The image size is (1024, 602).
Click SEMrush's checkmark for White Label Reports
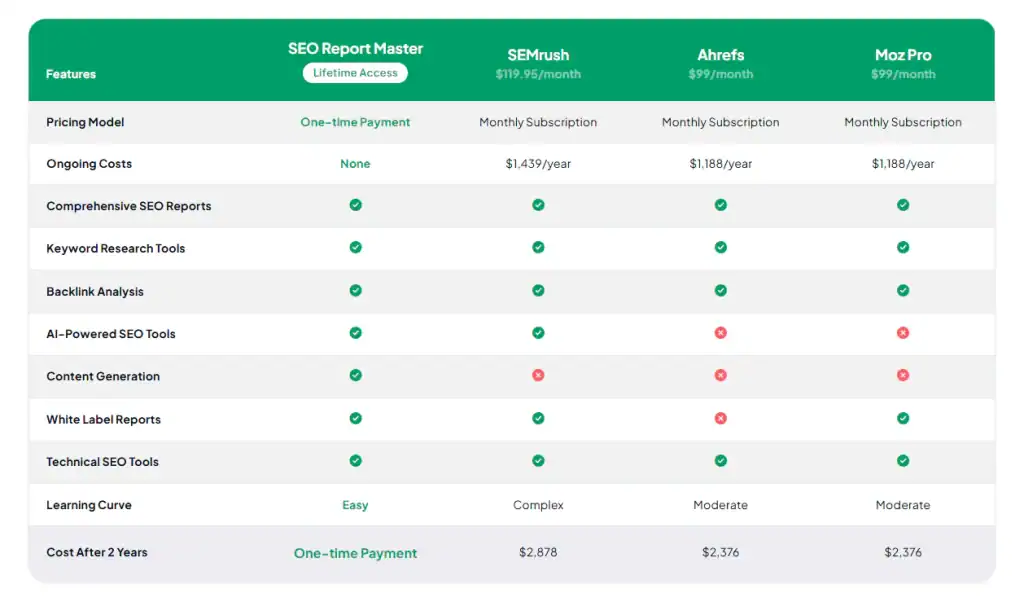click(538, 419)
